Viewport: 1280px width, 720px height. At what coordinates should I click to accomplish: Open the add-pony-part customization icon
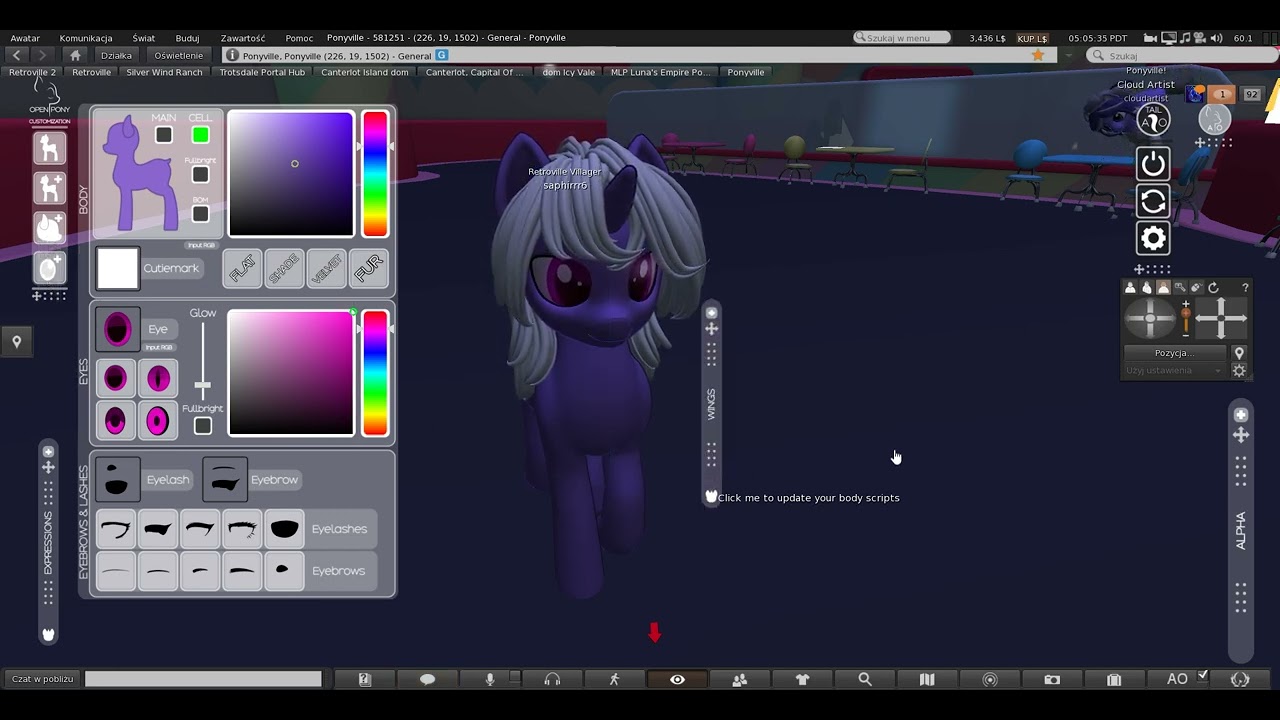(50, 188)
